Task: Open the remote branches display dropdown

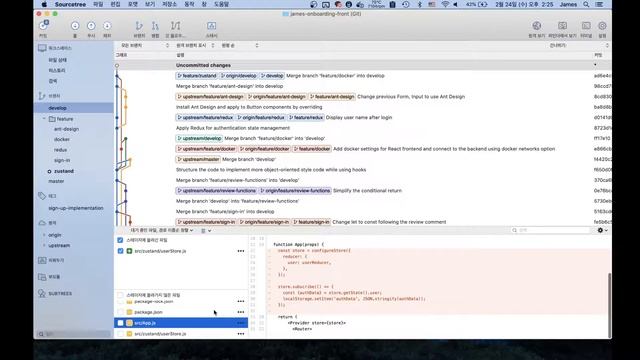Action: click(195, 45)
